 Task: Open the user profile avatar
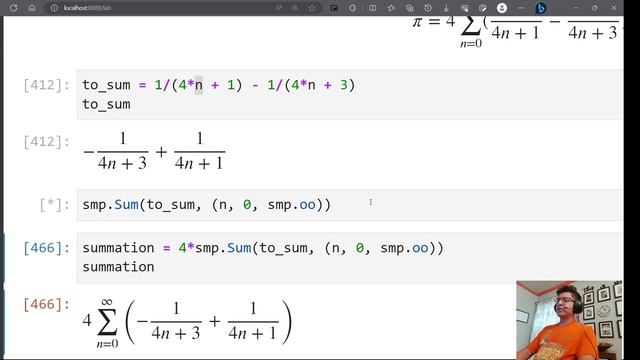click(502, 8)
